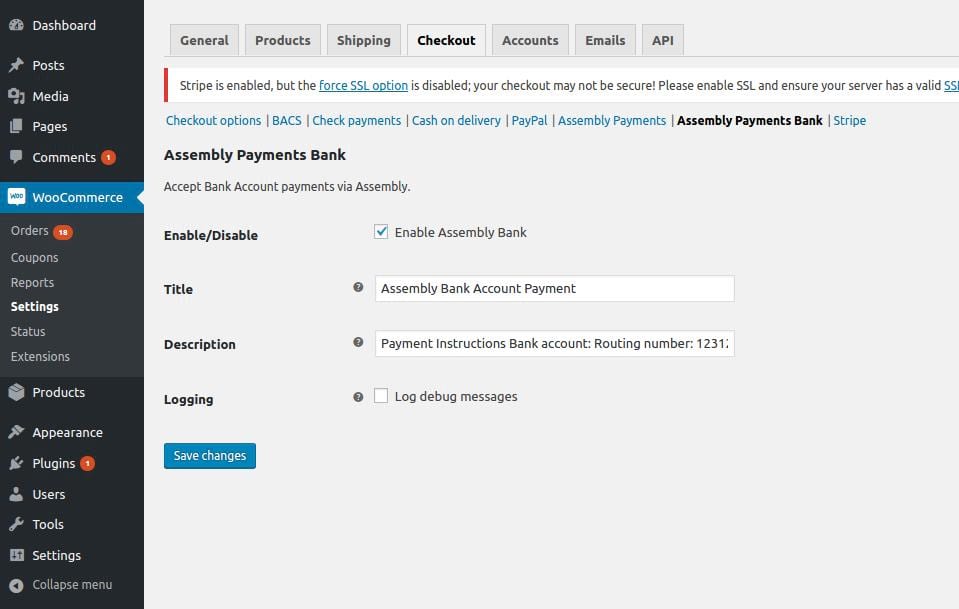Click the help icon beside Title
The image size is (959, 609).
point(358,288)
